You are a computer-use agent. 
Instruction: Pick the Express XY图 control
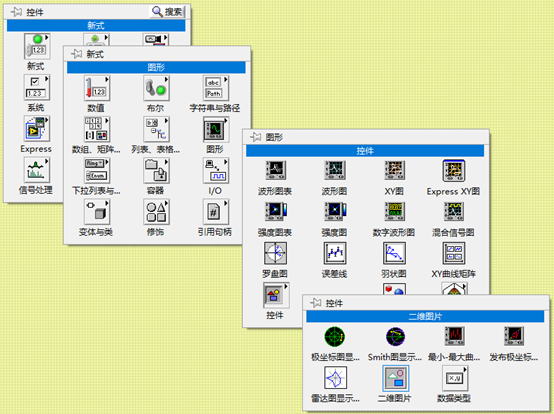click(x=454, y=171)
